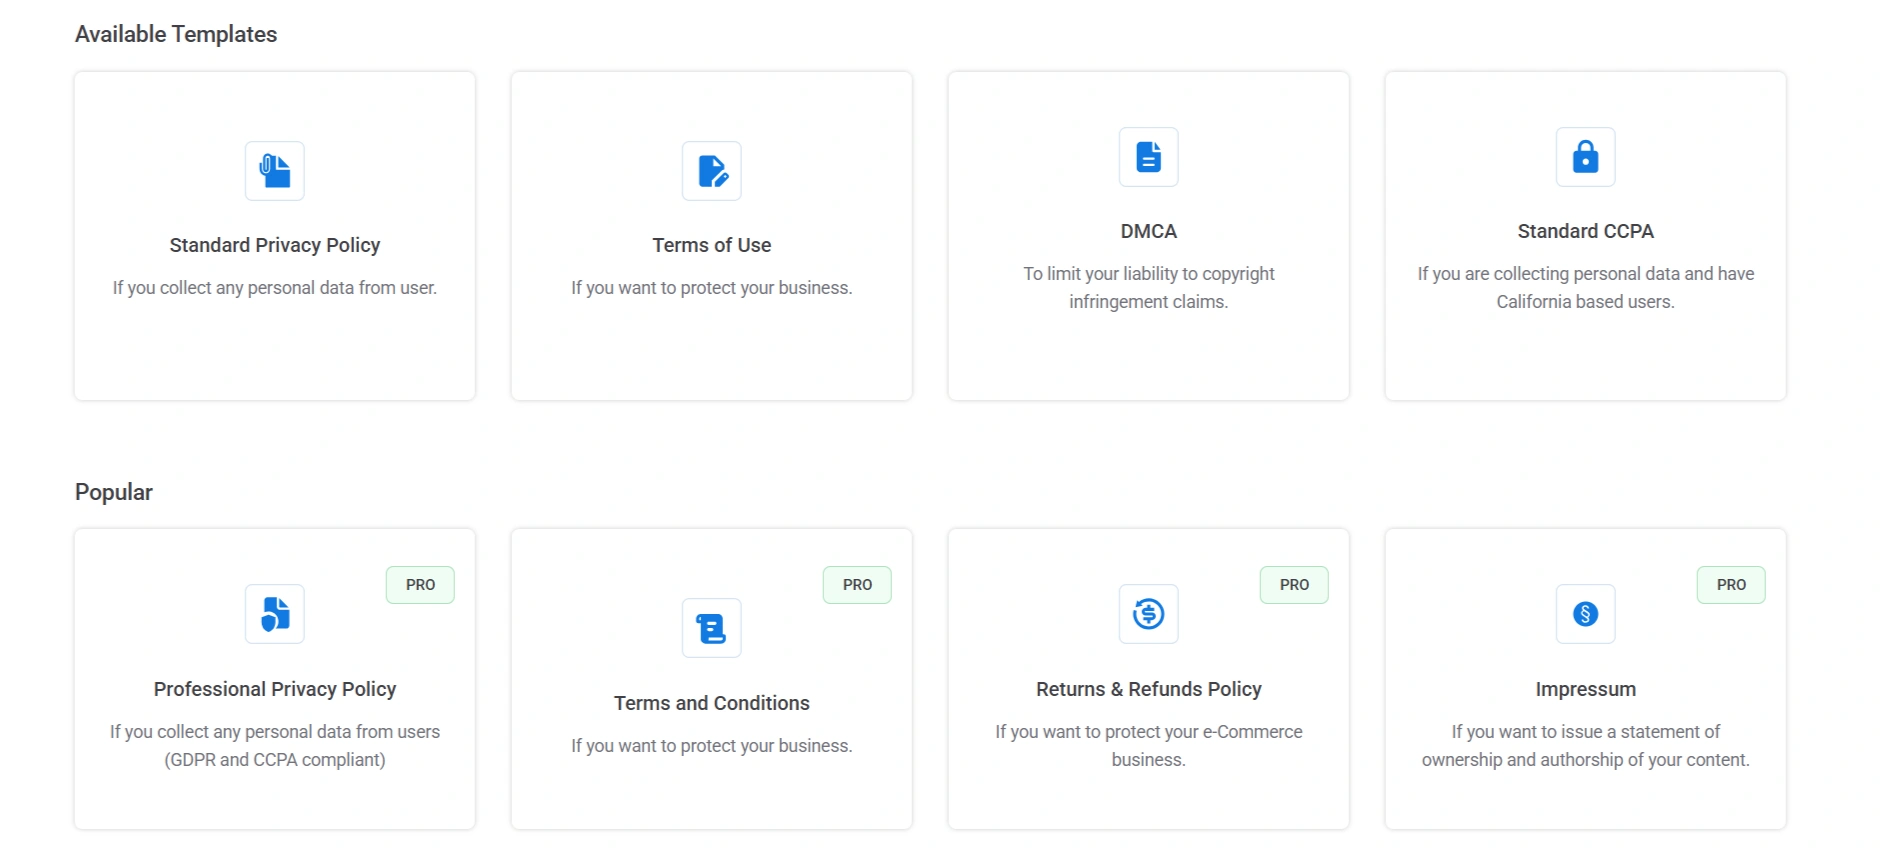Click the PRO badge on Professional Privacy Policy

[x=420, y=584]
